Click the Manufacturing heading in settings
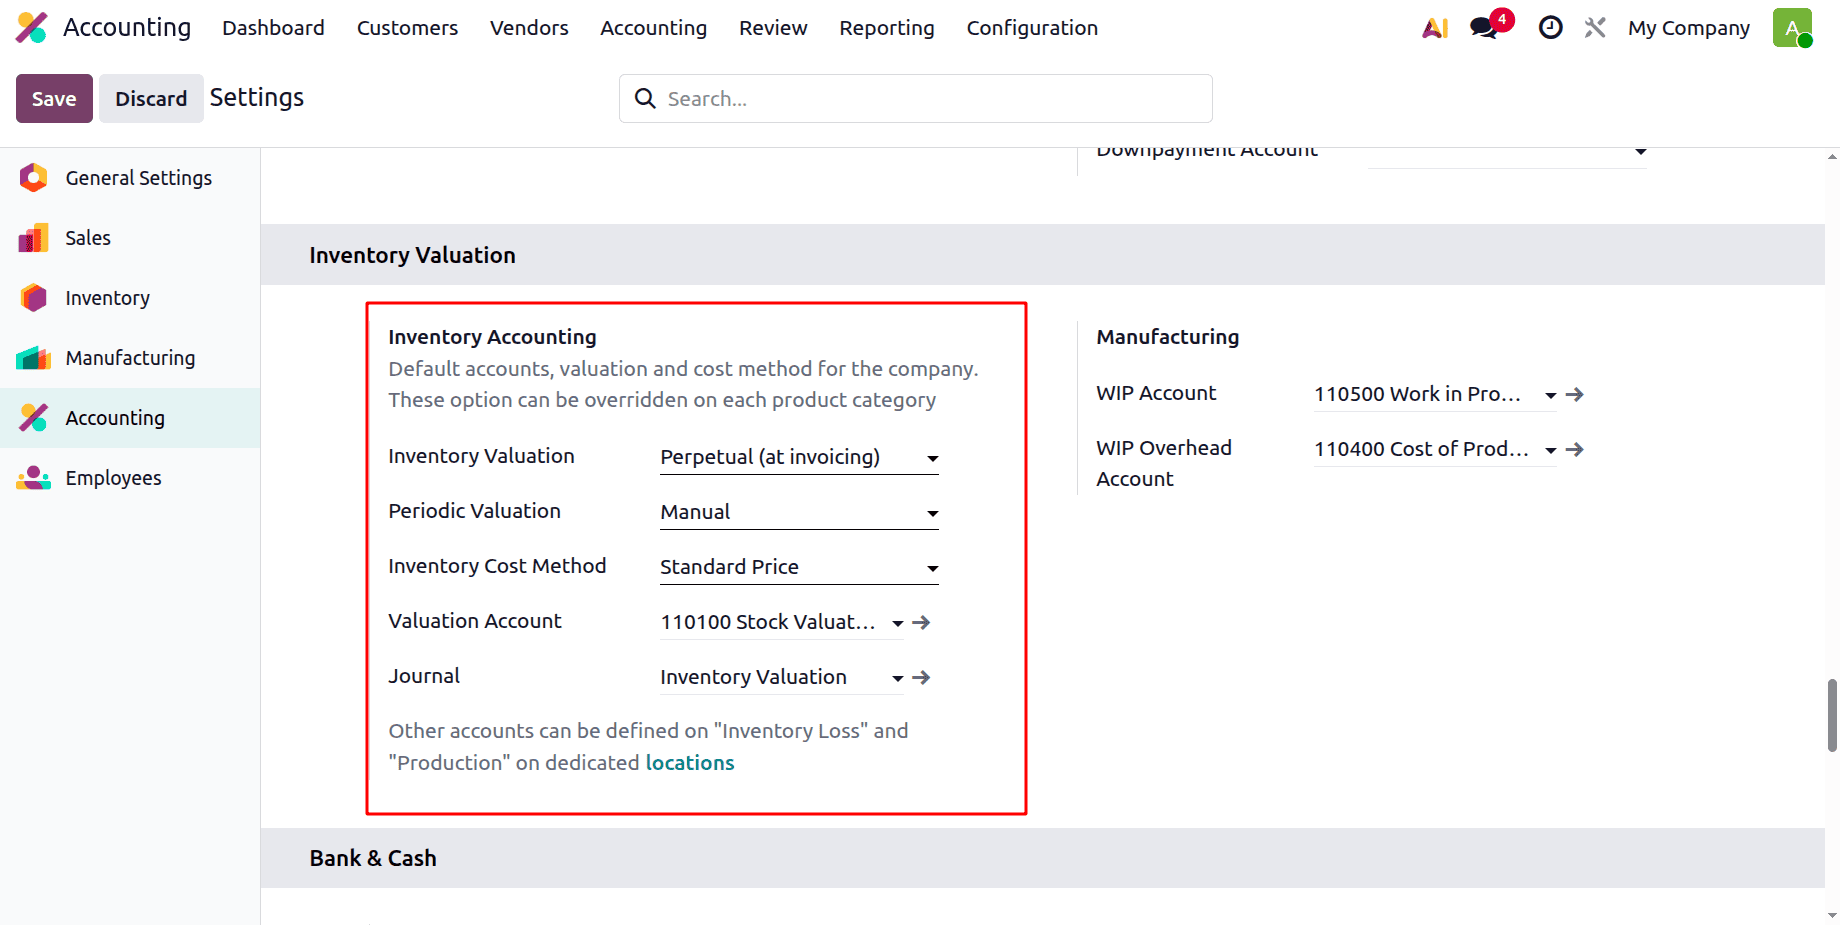Viewport: 1840px width, 925px height. (x=1167, y=337)
